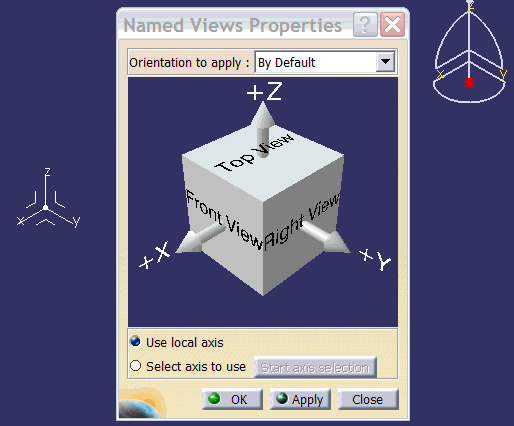Screen dimensions: 514x426
Task: Click the +Z axis arrow on the cube
Action: tap(263, 128)
